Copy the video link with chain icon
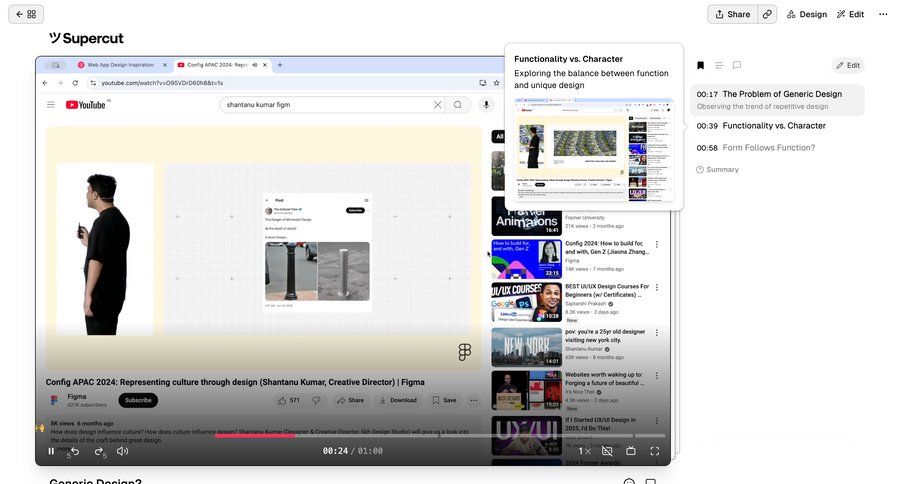The width and height of the screenshot is (900, 484). pyautogui.click(x=767, y=14)
